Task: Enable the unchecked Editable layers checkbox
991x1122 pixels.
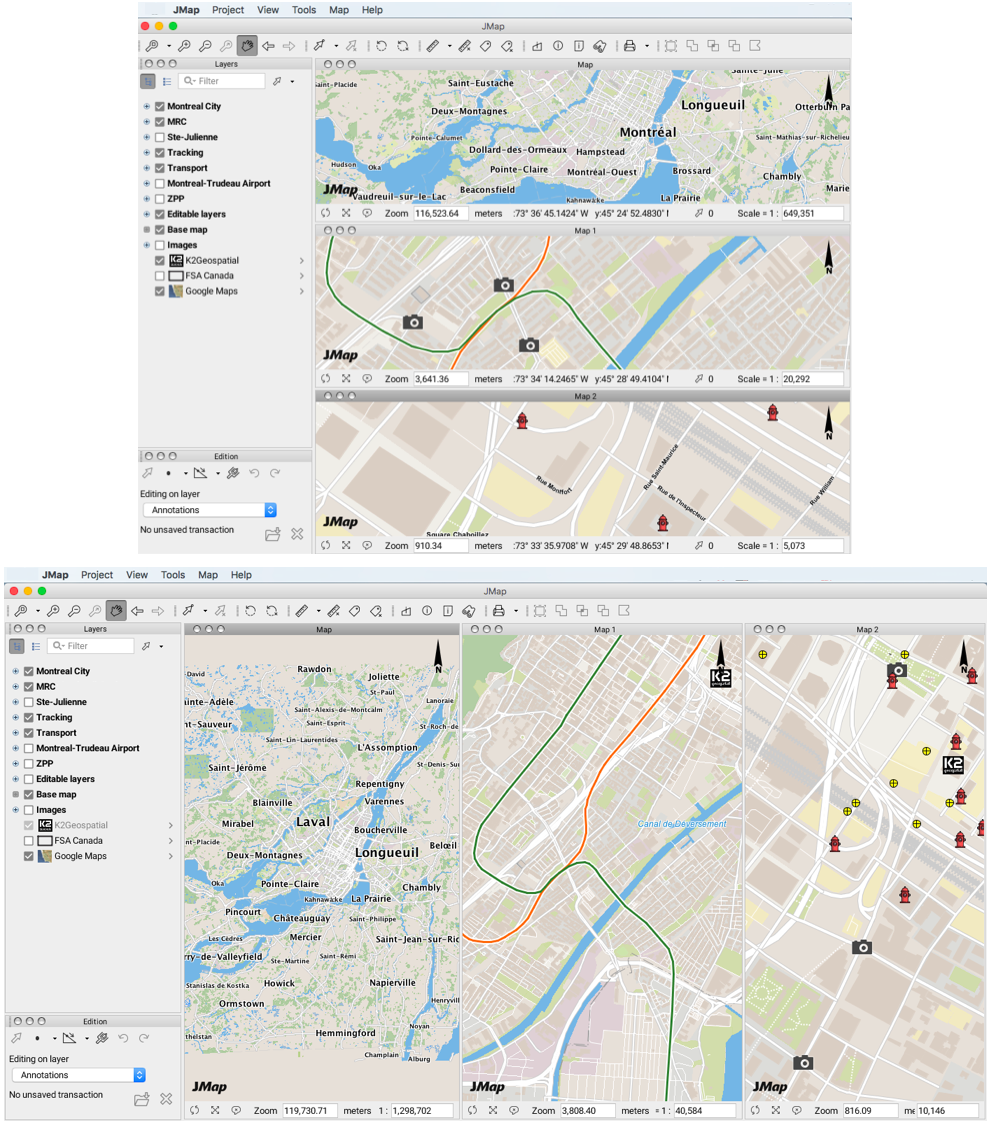Action: 28,779
